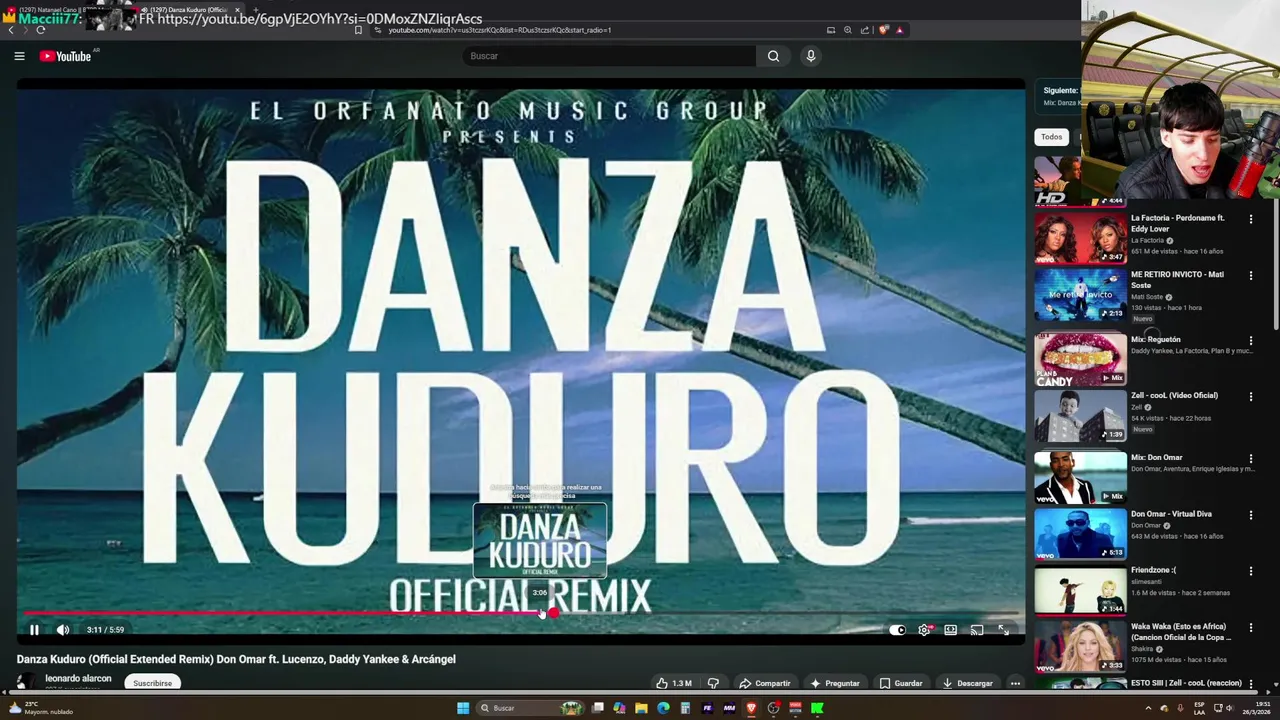Click the search magnifier button
Screen dimensions: 1280x720
773,56
